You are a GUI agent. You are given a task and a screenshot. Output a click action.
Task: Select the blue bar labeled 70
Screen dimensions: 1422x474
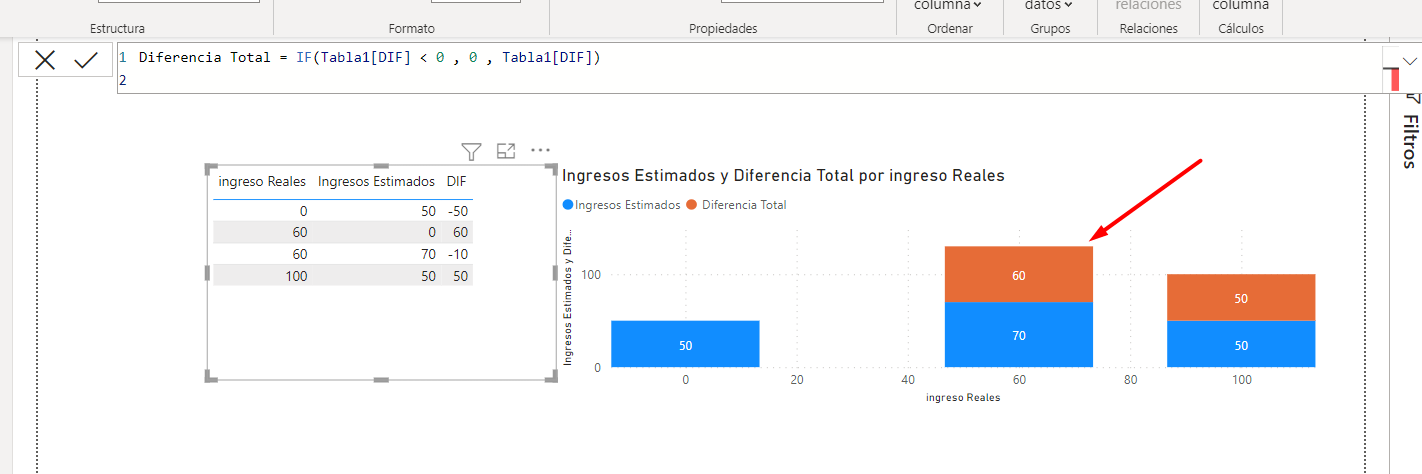1019,335
